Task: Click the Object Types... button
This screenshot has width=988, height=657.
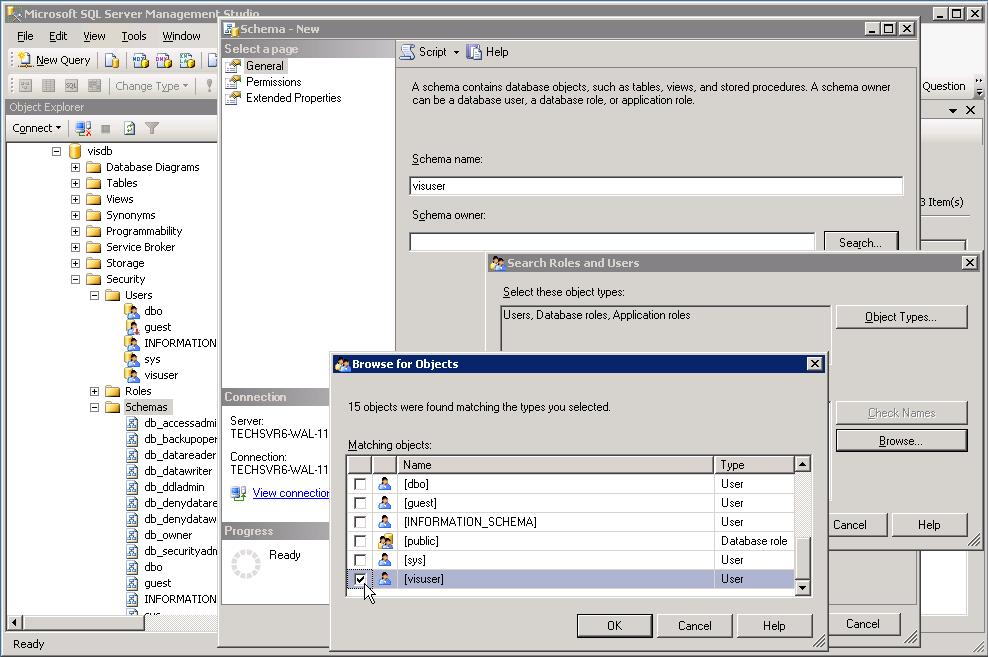Action: (901, 317)
